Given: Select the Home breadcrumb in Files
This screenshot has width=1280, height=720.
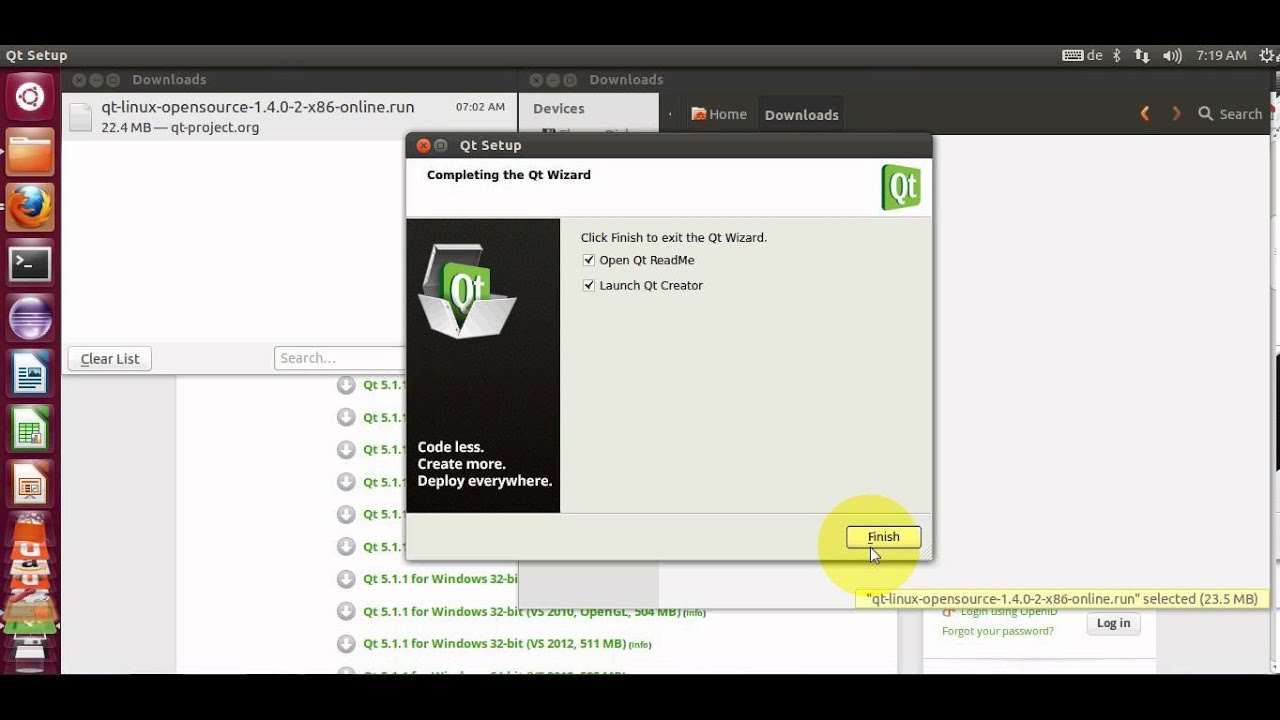Looking at the screenshot, I should pyautogui.click(x=719, y=114).
